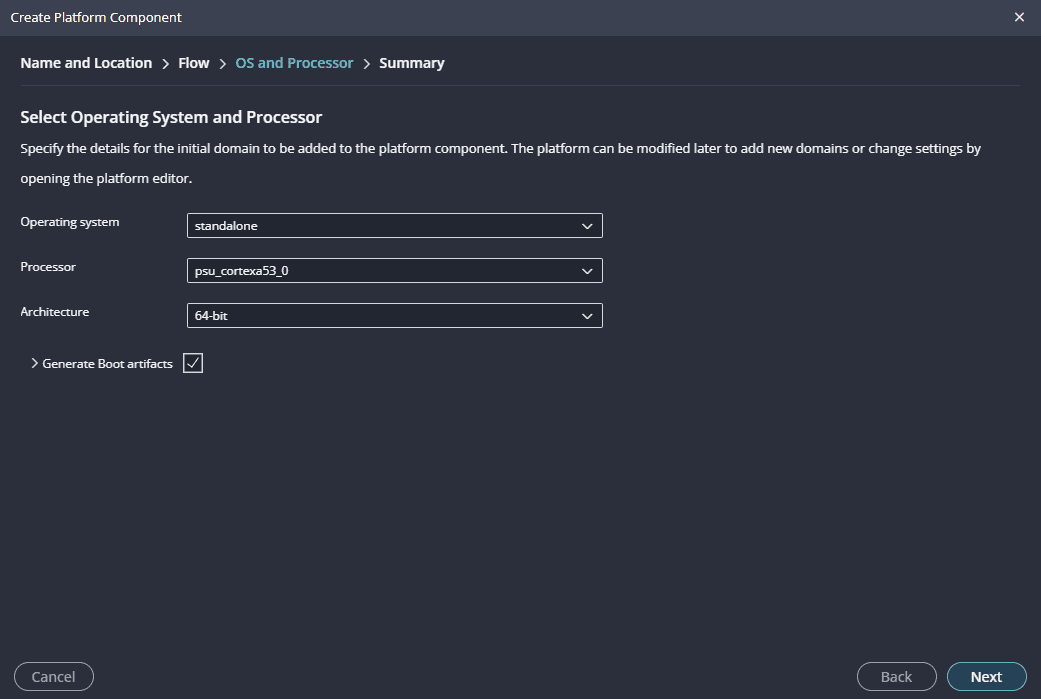Click chevron separator after Flow

[222, 64]
